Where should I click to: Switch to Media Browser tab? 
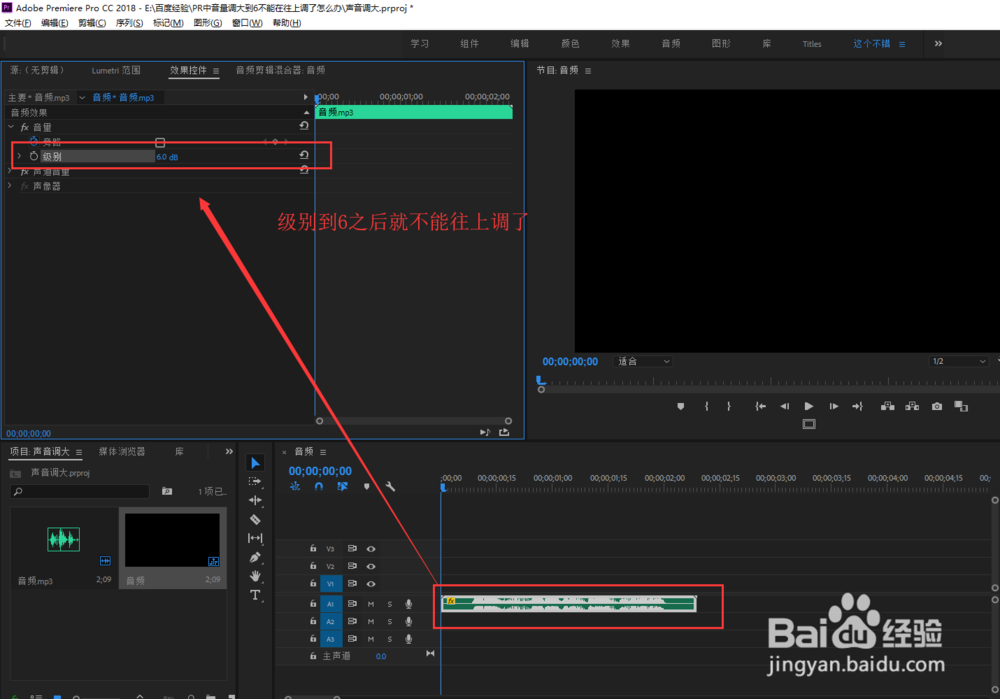(x=122, y=452)
